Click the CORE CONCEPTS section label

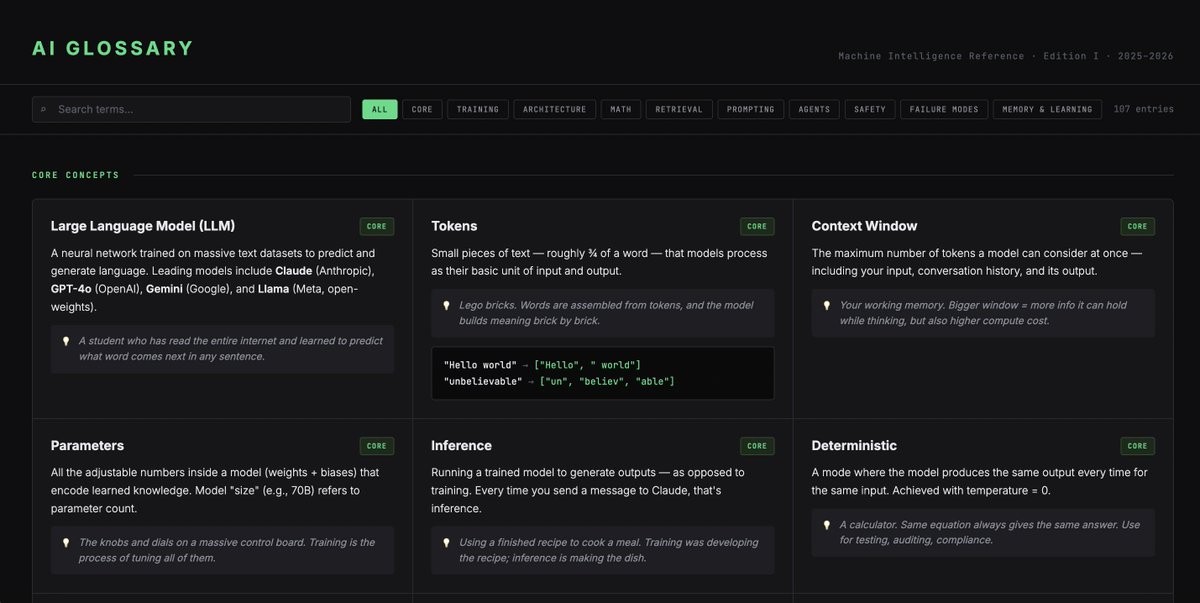pos(76,175)
